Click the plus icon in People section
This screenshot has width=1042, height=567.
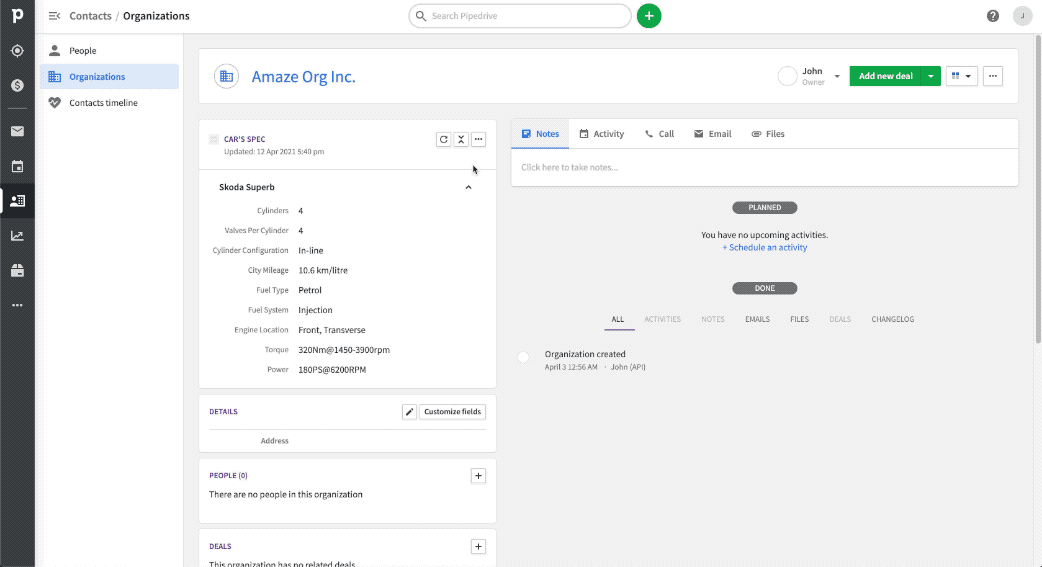pyautogui.click(x=478, y=476)
